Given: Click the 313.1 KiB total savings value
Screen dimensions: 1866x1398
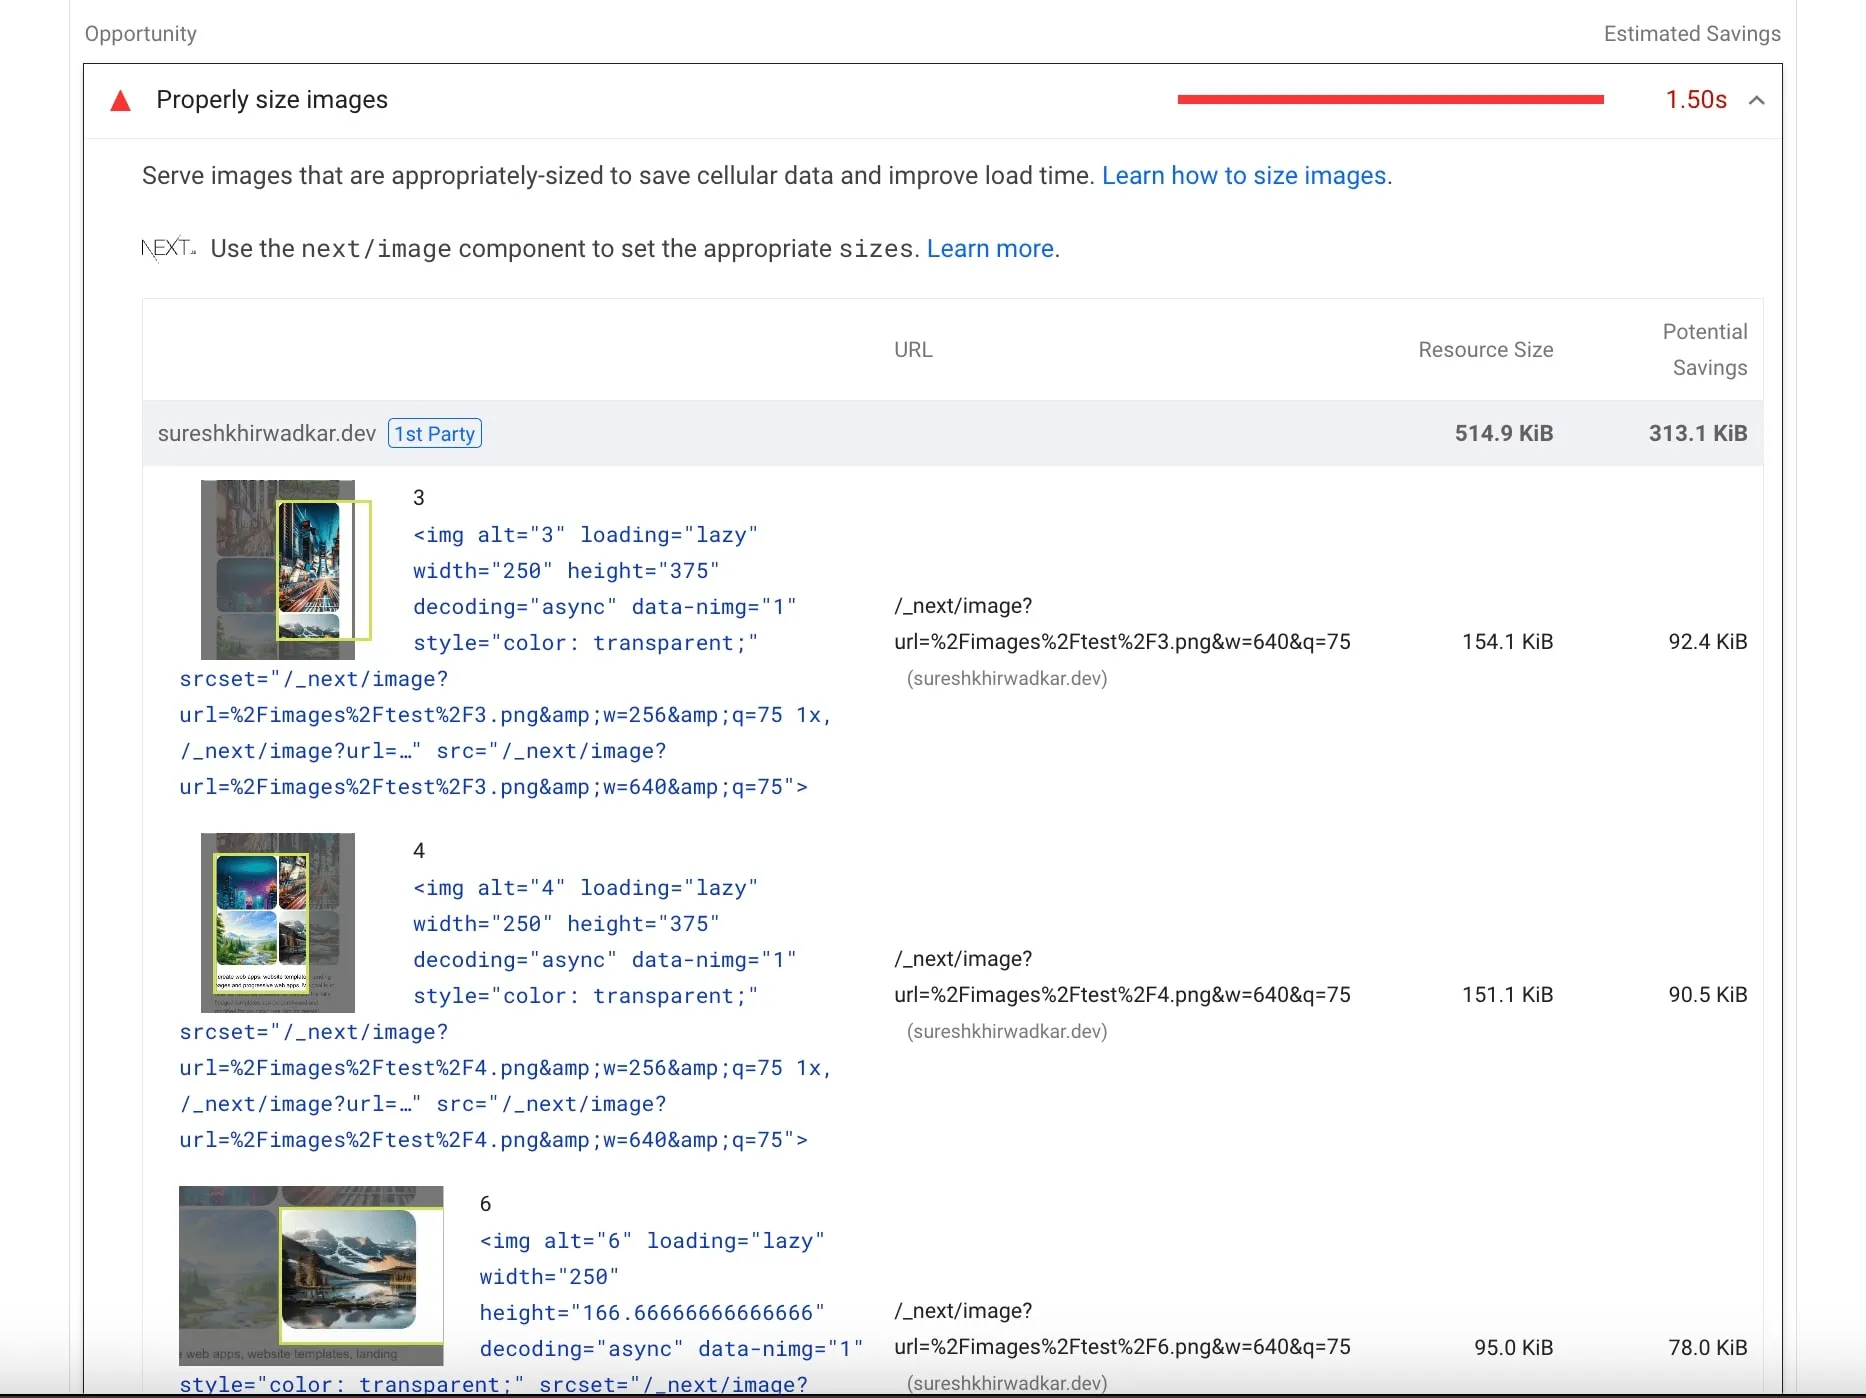Looking at the screenshot, I should pyautogui.click(x=1697, y=433).
